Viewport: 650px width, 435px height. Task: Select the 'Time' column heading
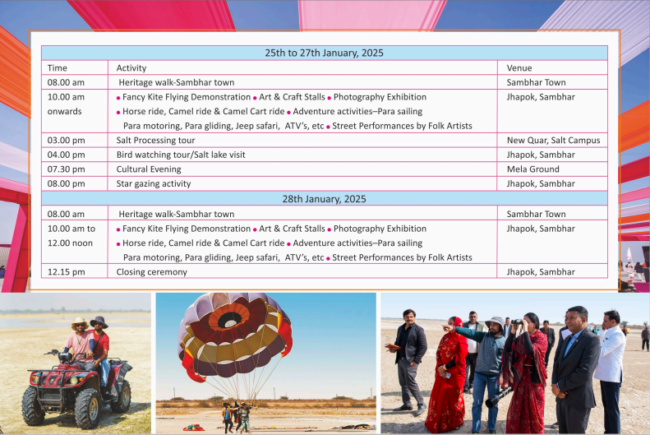(57, 68)
